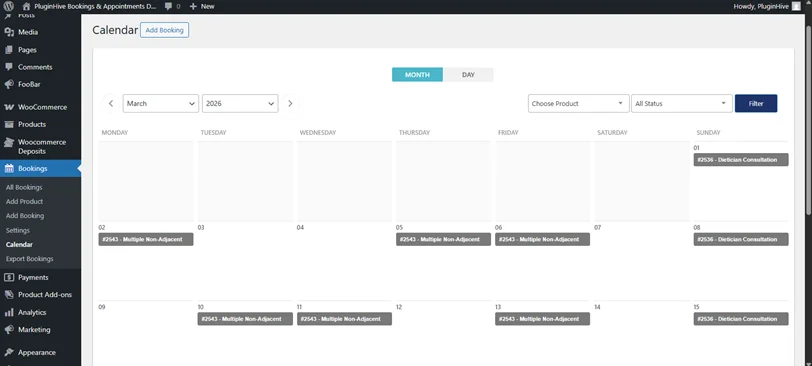Click the MONDAY column header
The width and height of the screenshot is (812, 366).
[115, 133]
